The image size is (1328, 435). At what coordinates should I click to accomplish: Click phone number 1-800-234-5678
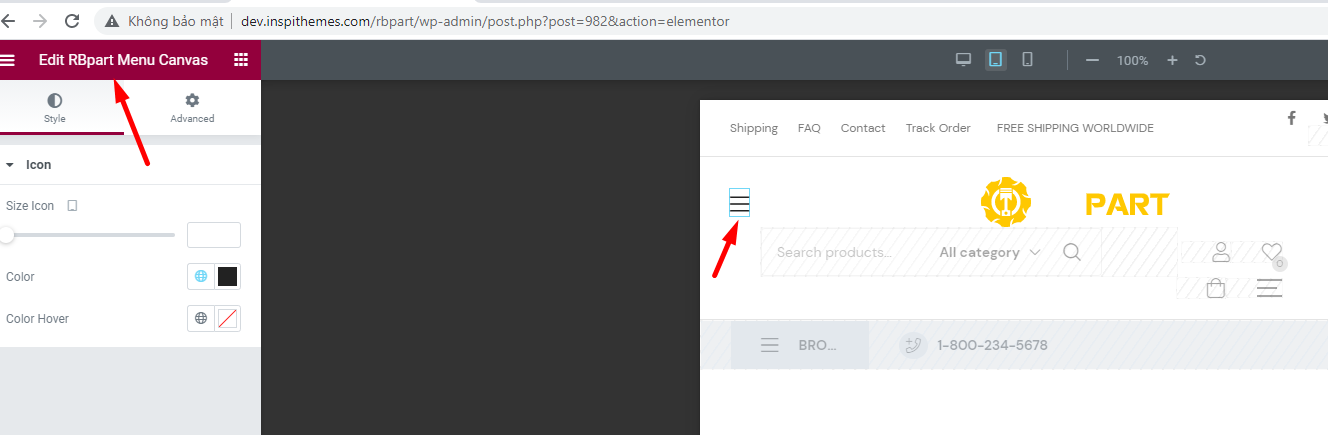click(x=992, y=345)
